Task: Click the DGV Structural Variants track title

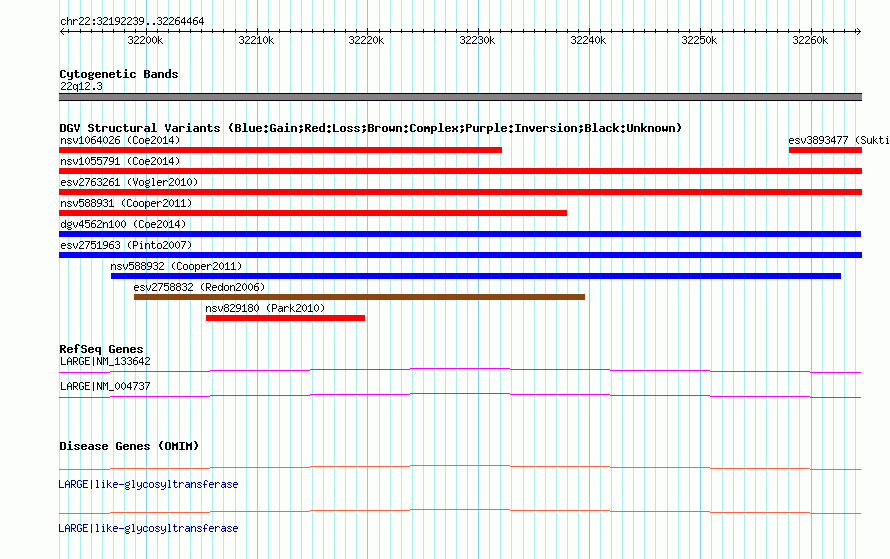Action: click(x=371, y=128)
